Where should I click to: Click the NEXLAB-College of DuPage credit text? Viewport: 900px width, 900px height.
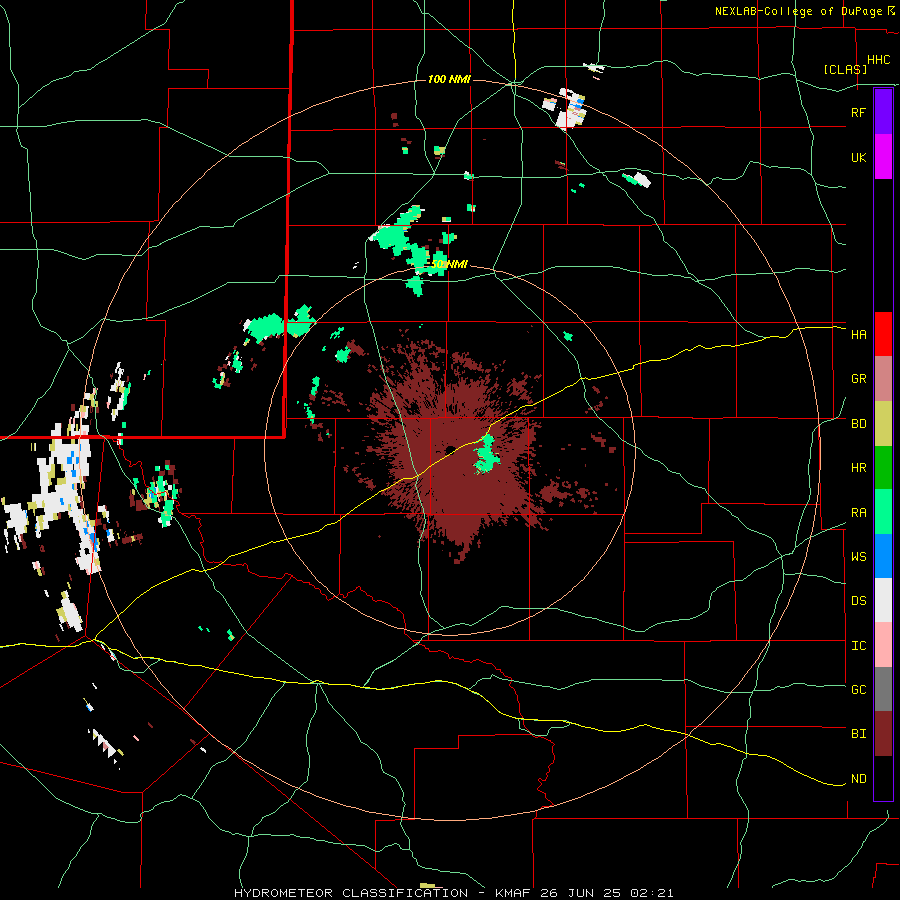(x=800, y=11)
